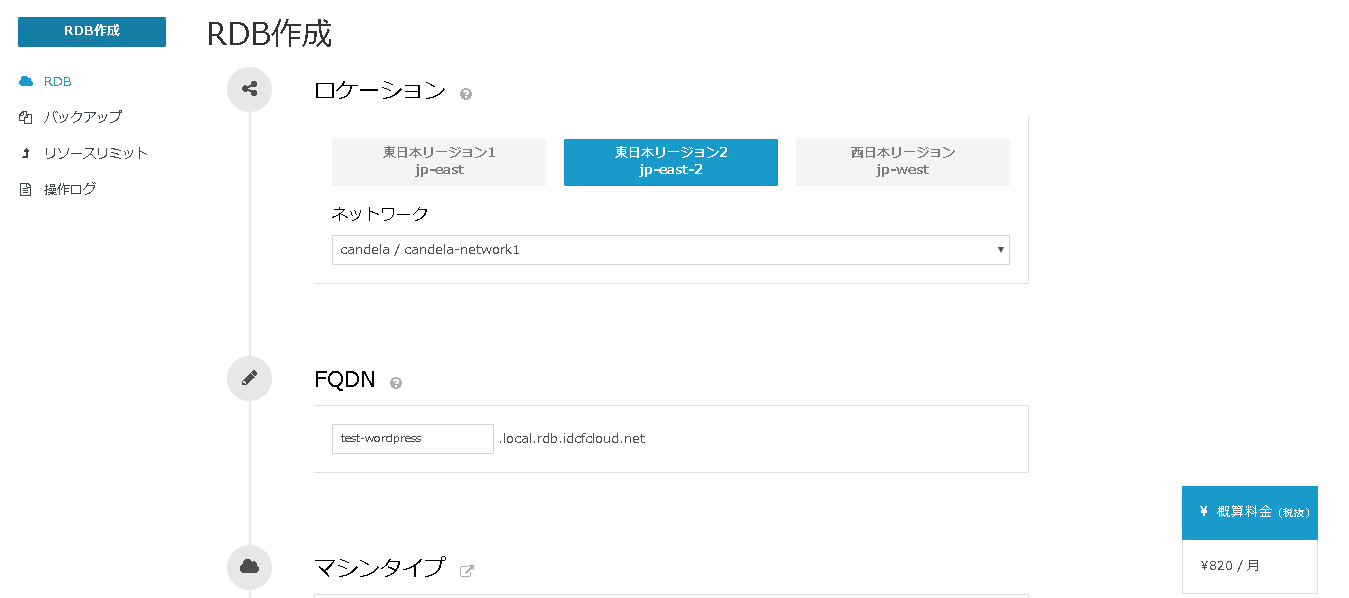
Task: Click the share step icon for location
Action: 250,89
